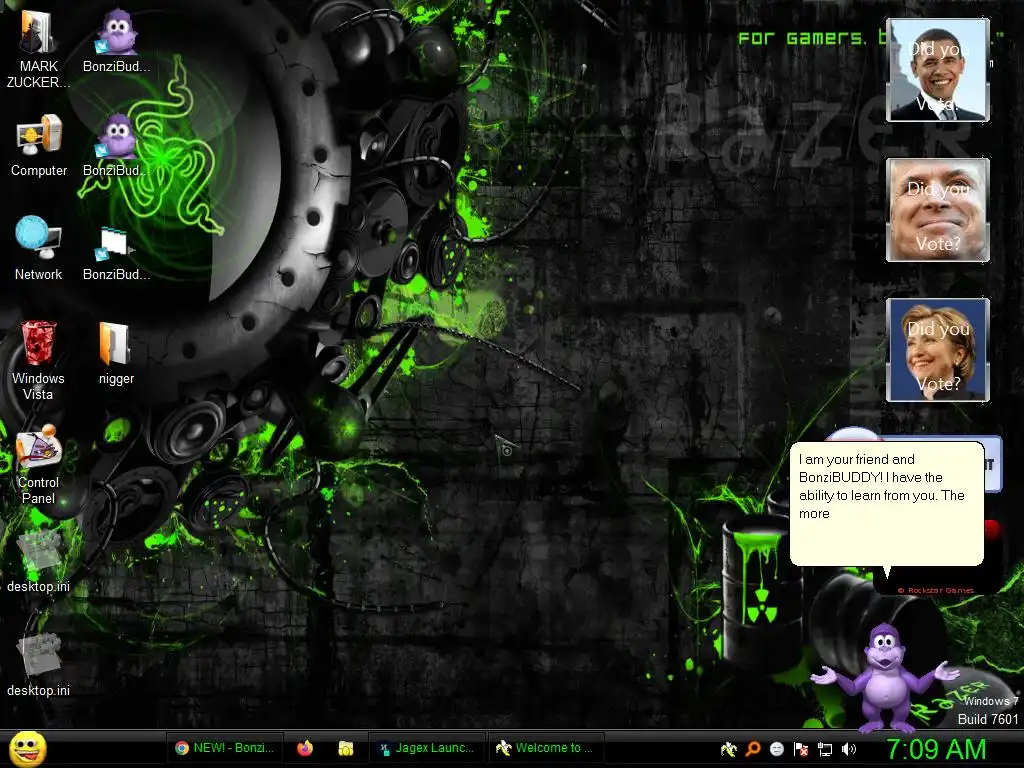Select the yellow folder icon beside Windows Vista
Screen dimensions: 1024x768
(116, 353)
